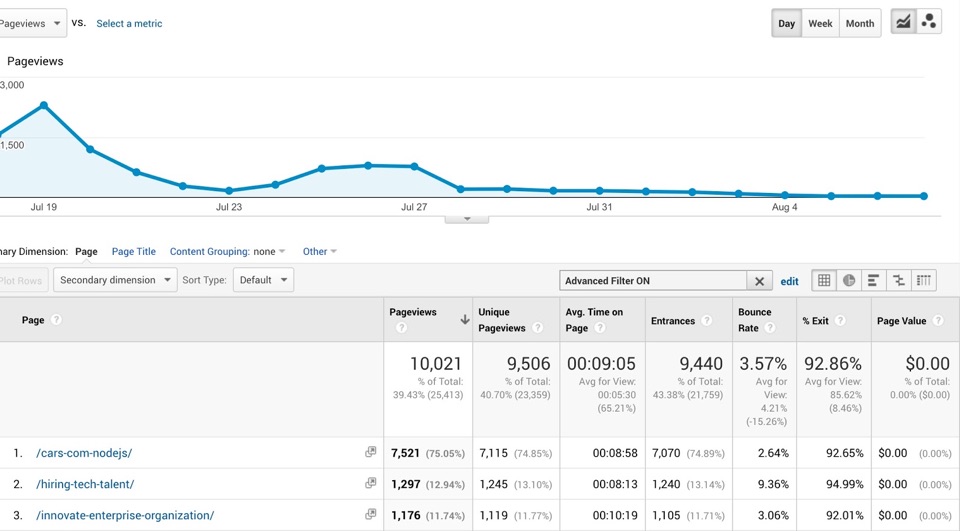
Task: Click the 00:09:05 average time value
Action: pos(601,364)
